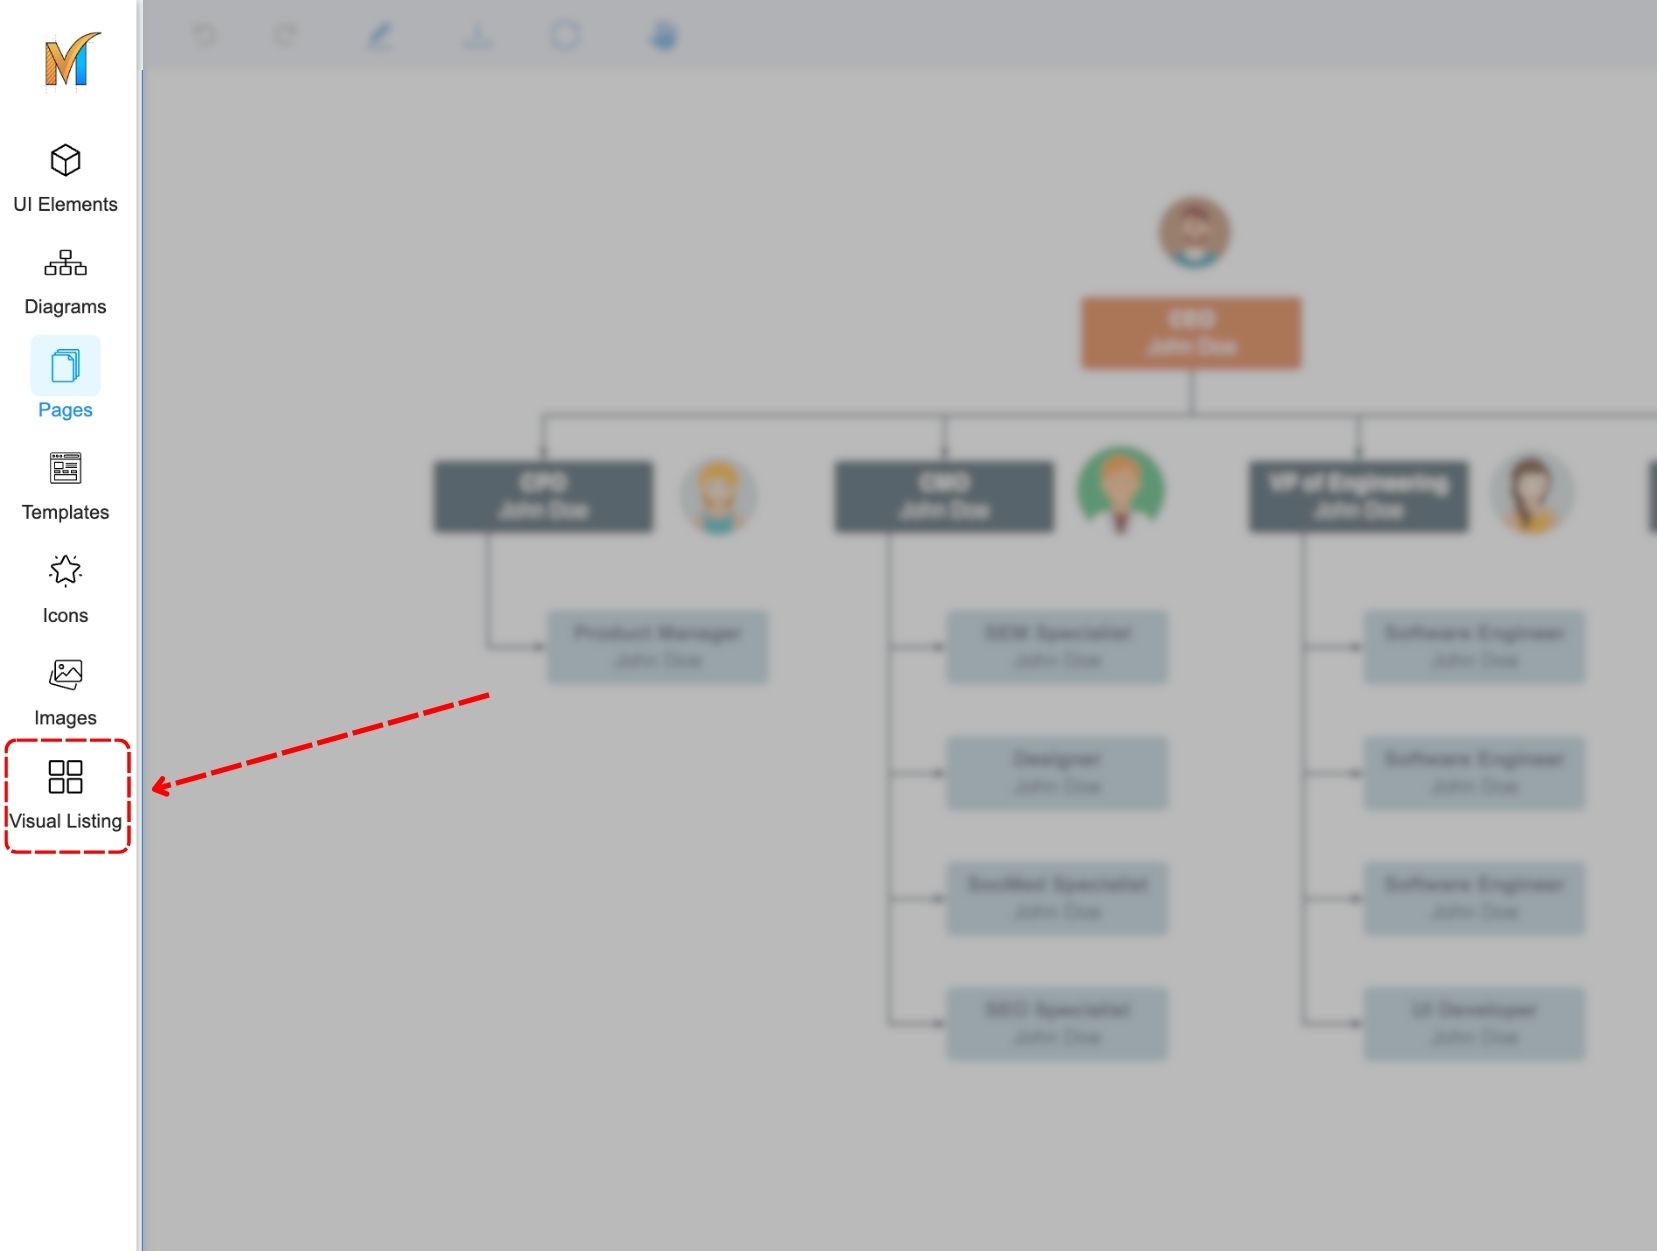
Task: Open the UI Elements panel
Action: point(65,178)
